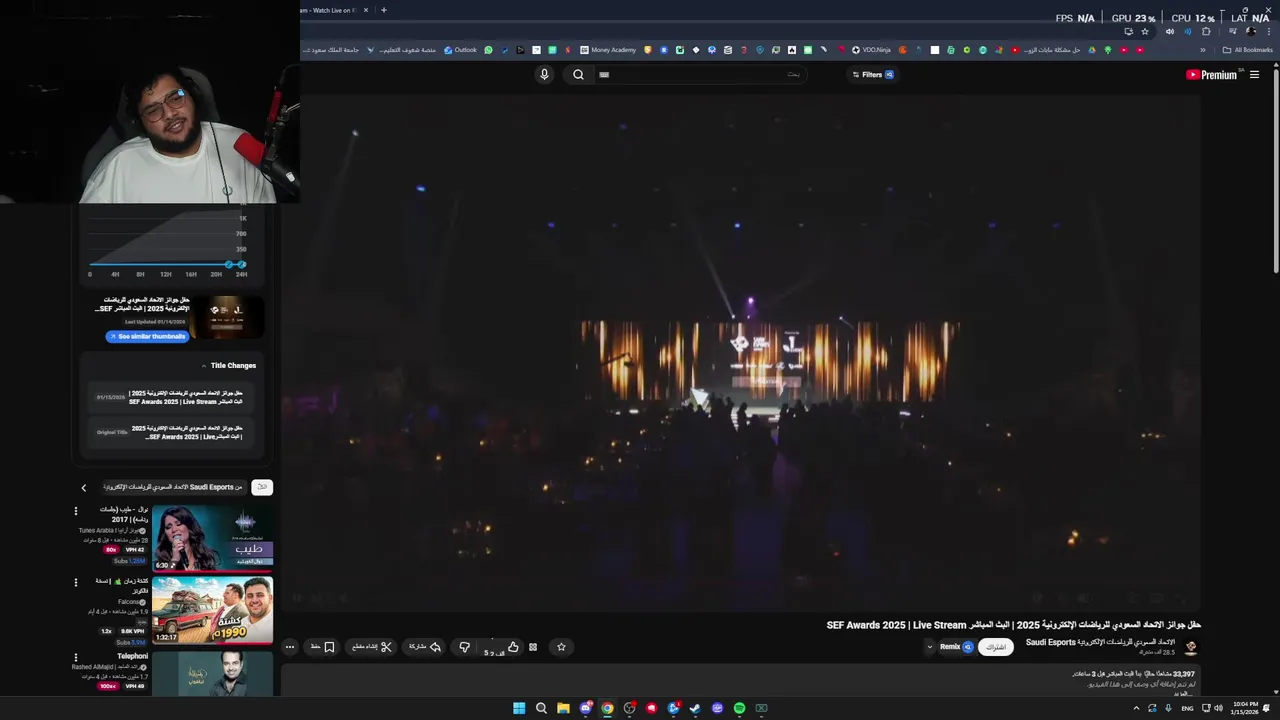
Task: Save video with bookmark icon
Action: [x=323, y=647]
